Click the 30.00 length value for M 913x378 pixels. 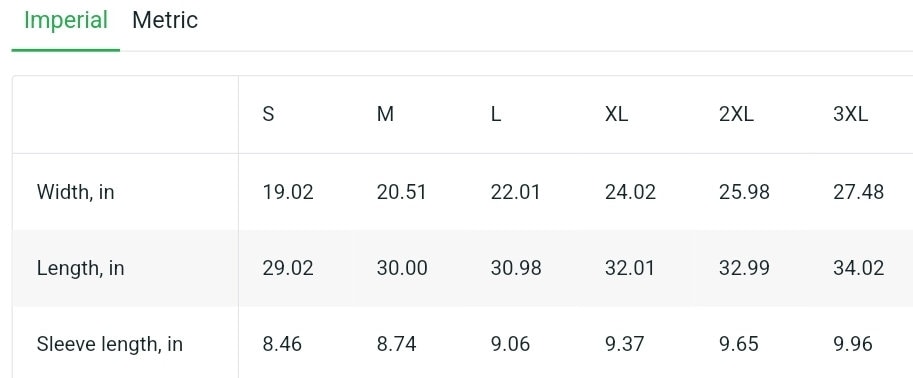[402, 269]
